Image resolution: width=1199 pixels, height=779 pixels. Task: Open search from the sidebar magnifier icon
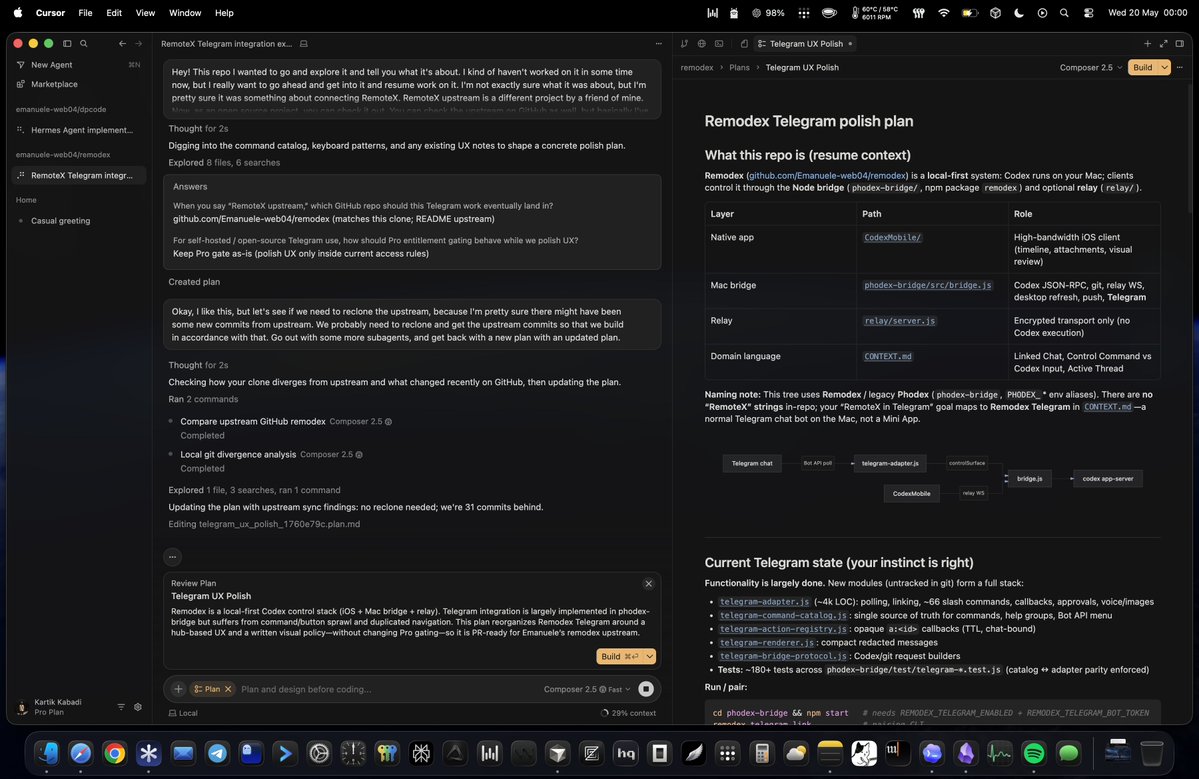click(x=84, y=44)
